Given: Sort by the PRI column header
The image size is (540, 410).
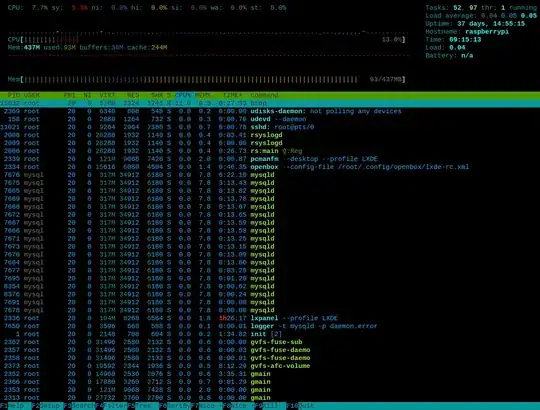Looking at the screenshot, I should point(70,95).
